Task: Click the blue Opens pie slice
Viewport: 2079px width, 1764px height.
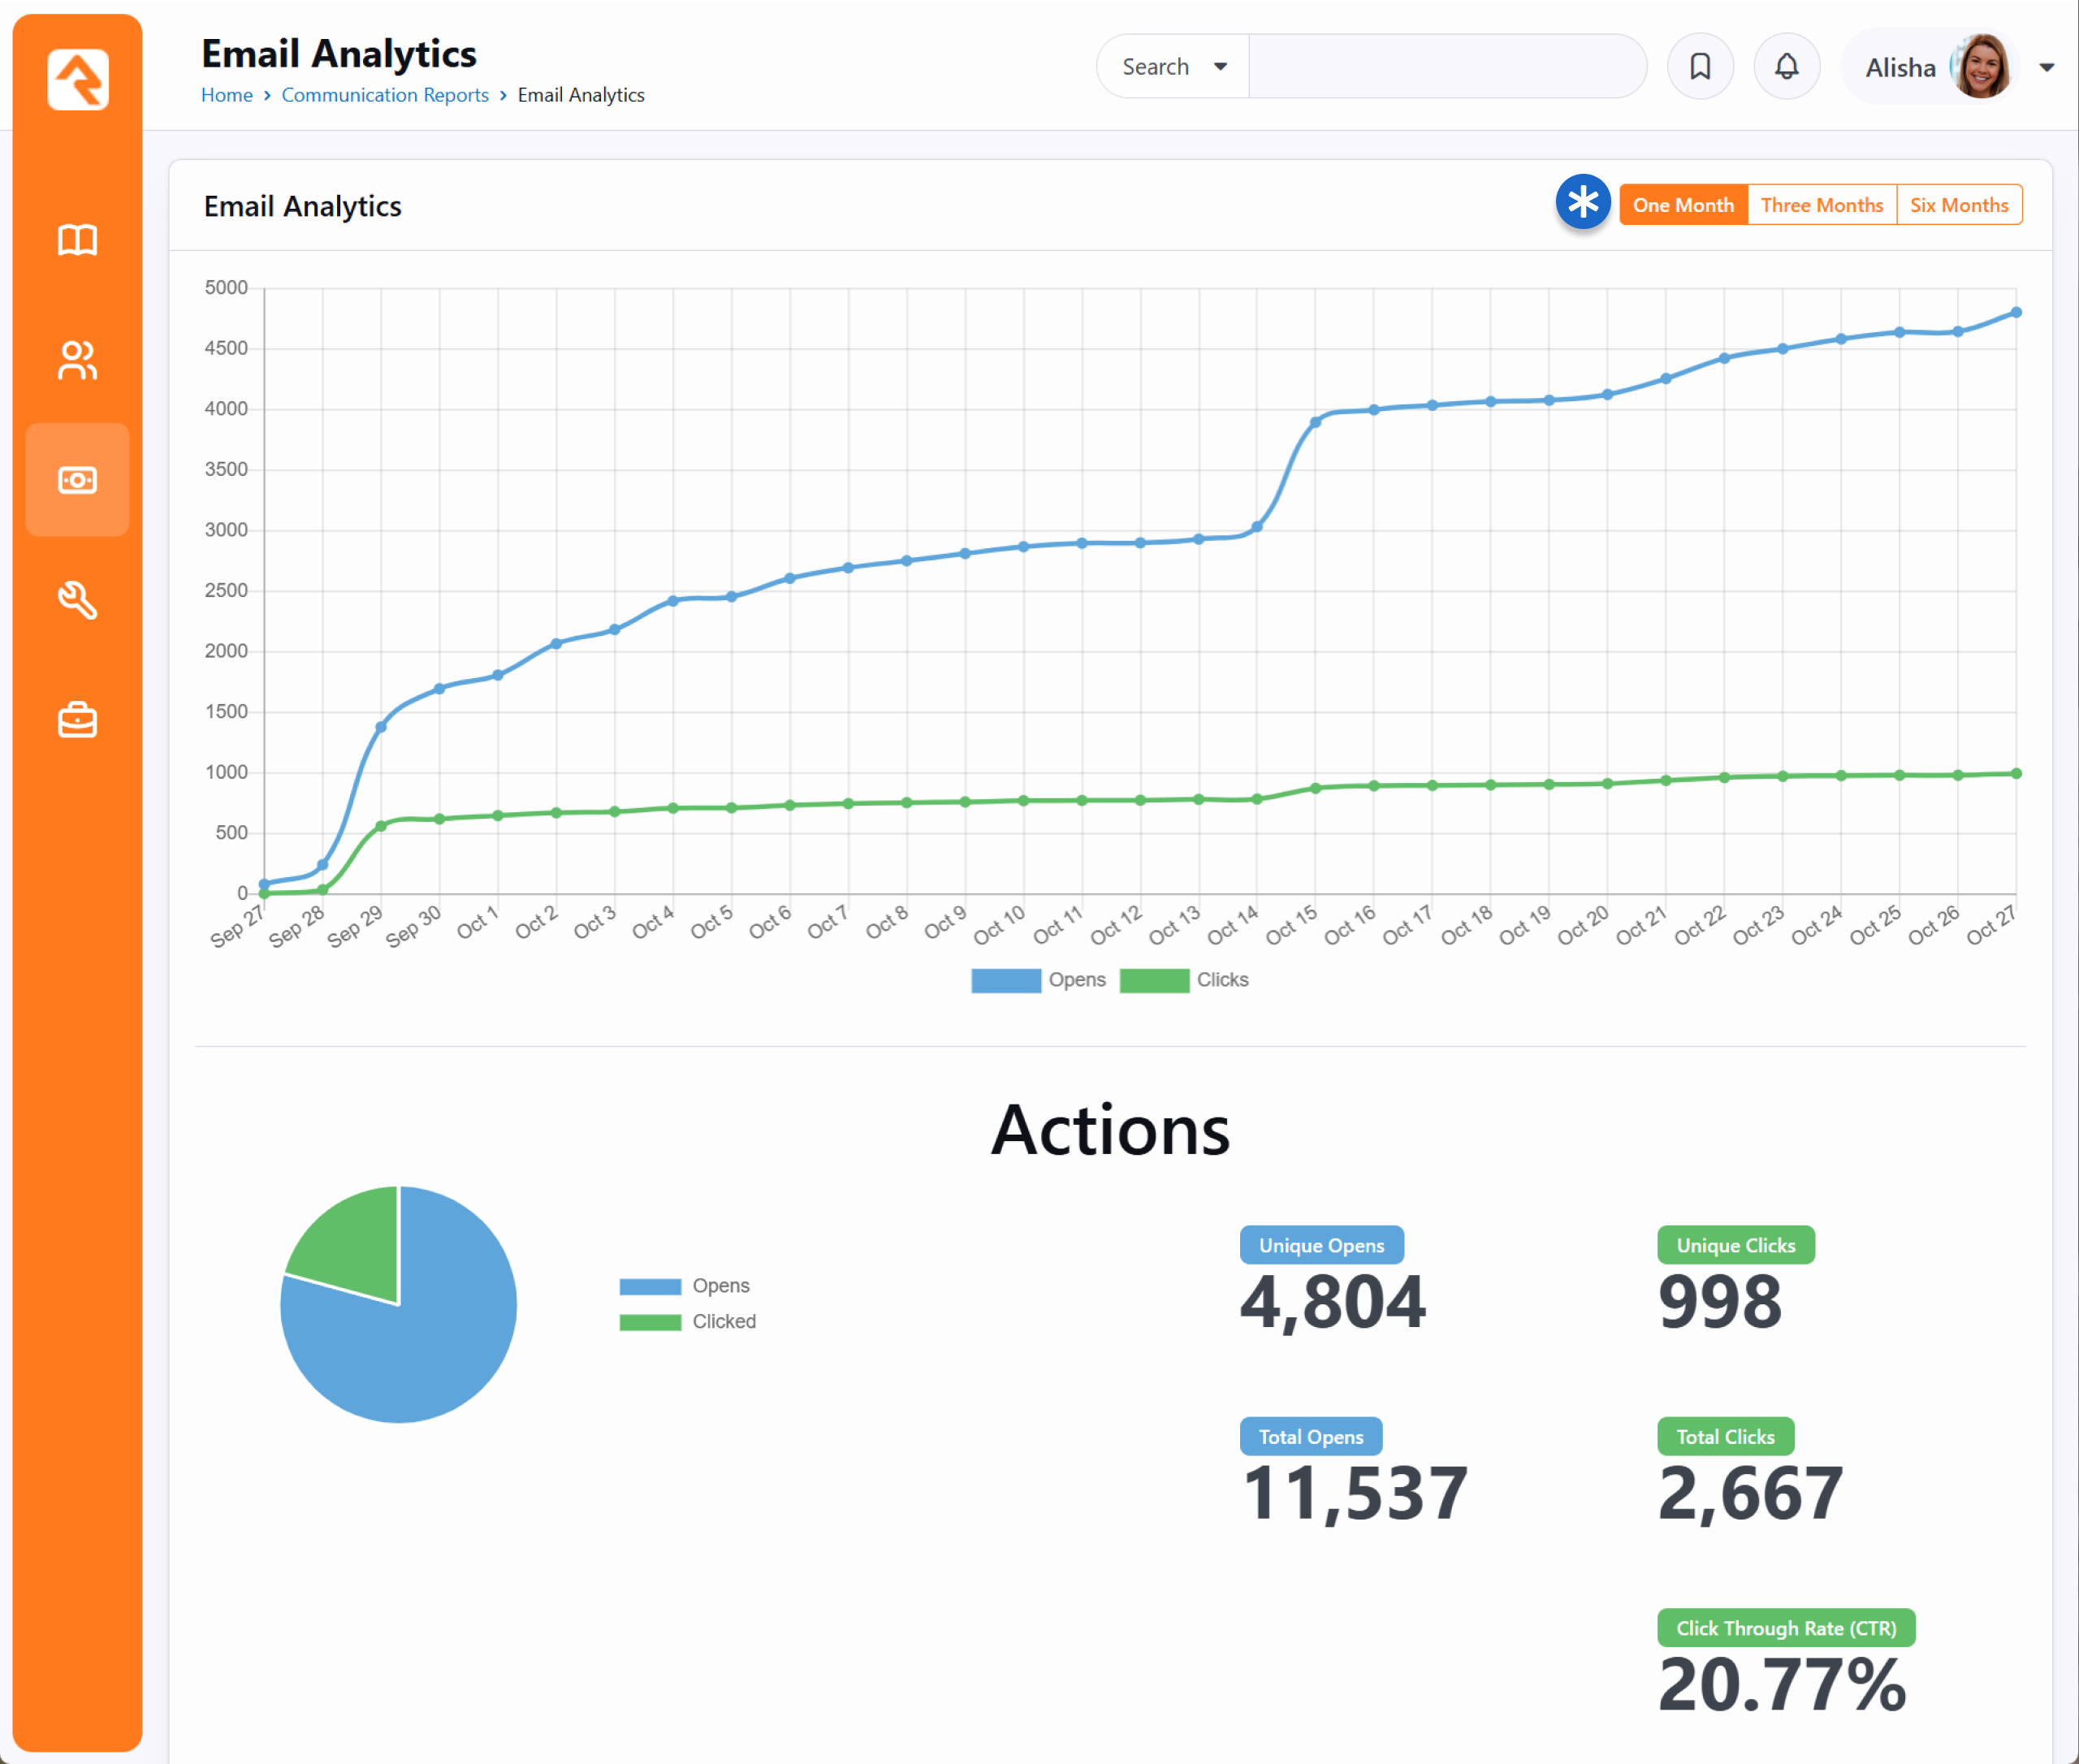Action: [x=420, y=1350]
